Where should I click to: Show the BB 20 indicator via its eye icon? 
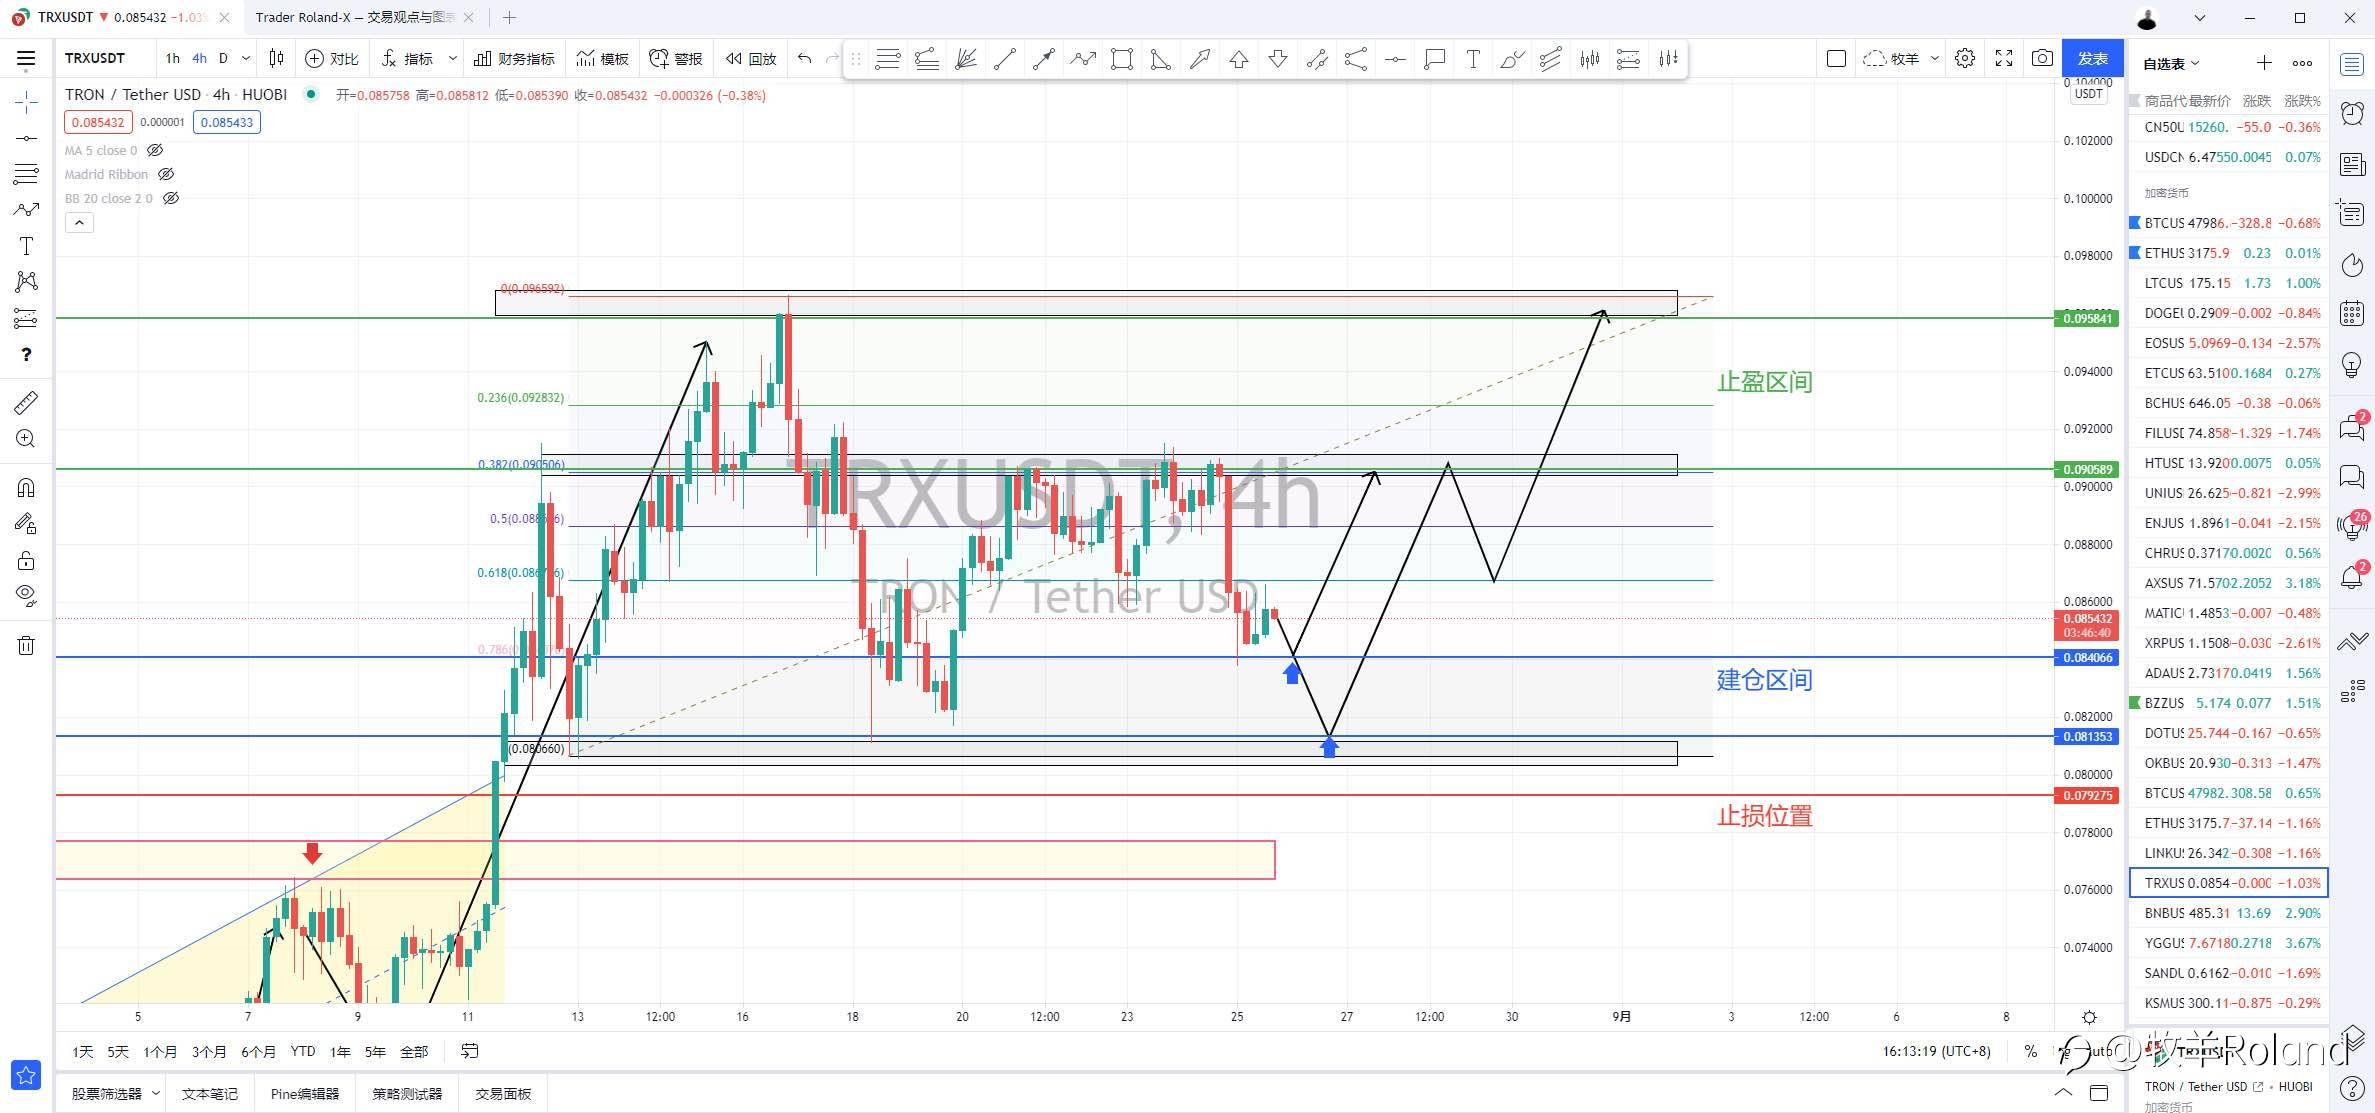point(171,198)
